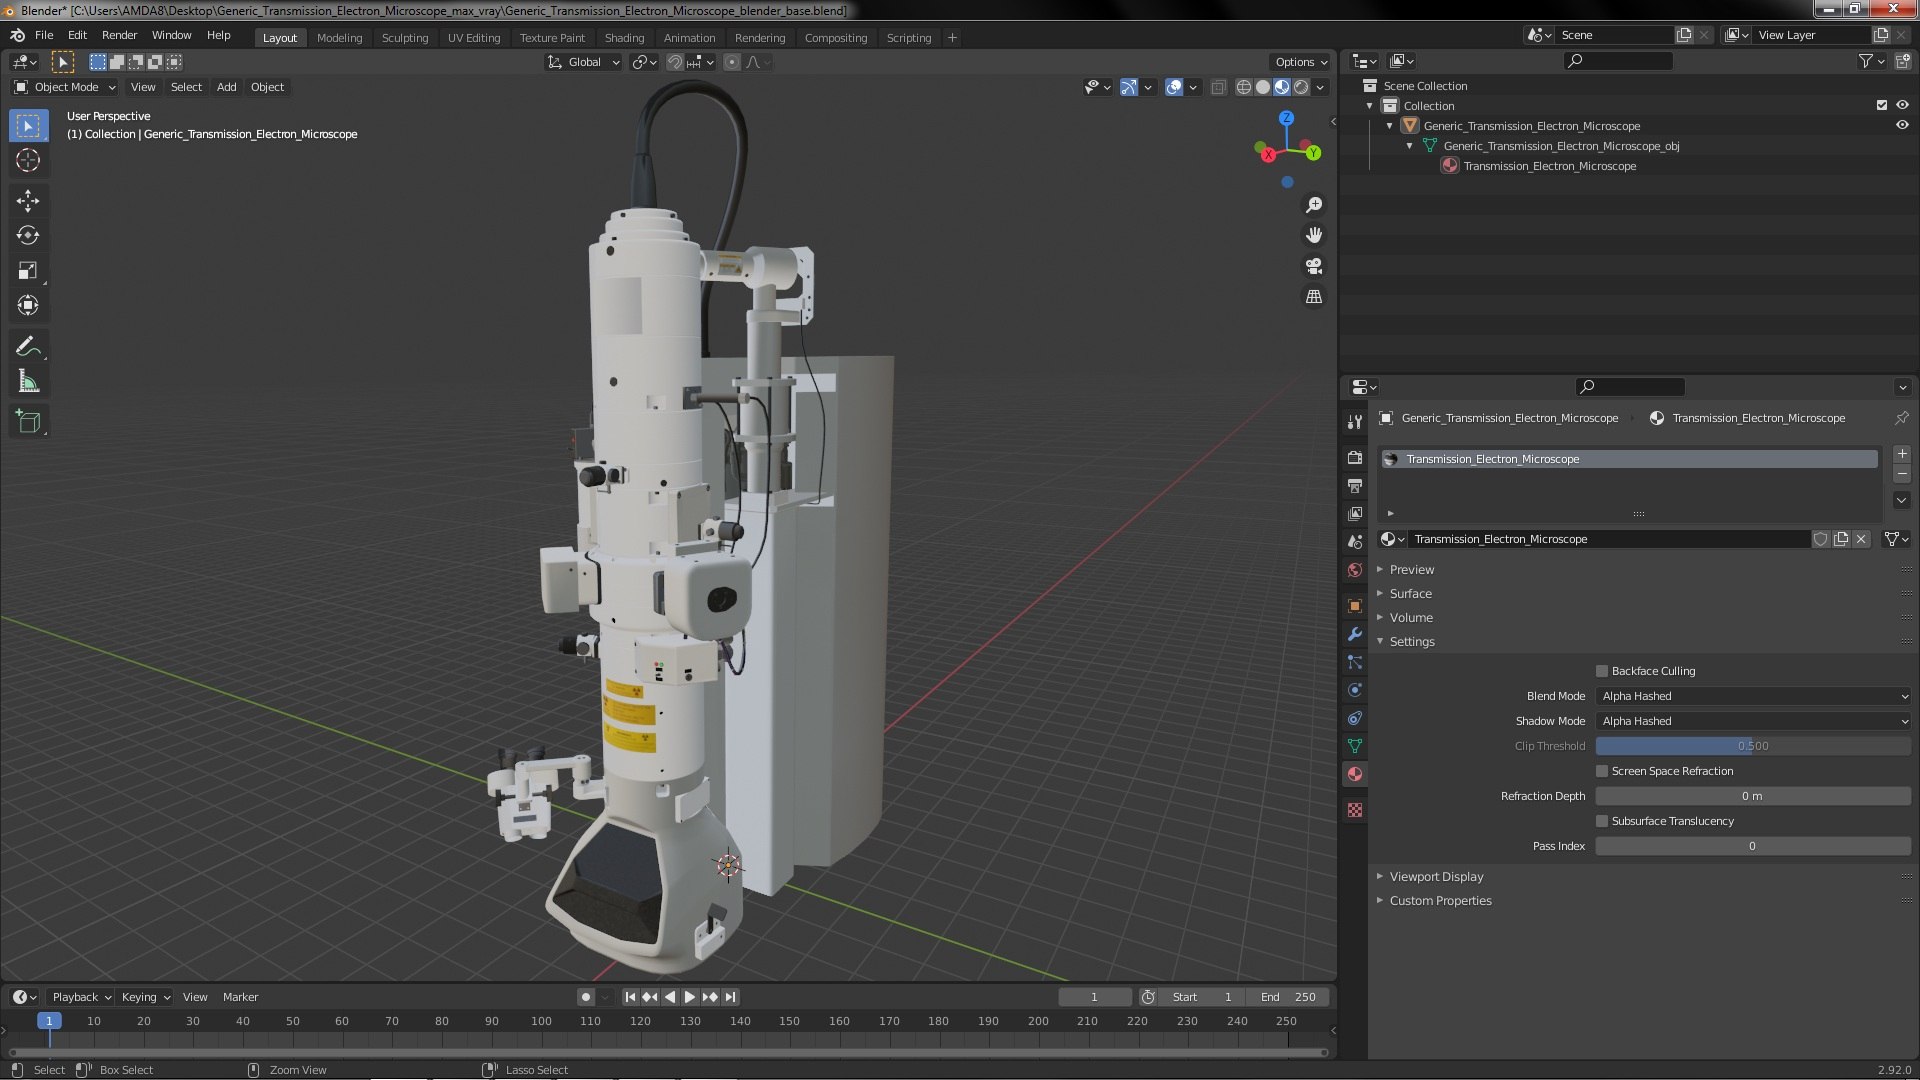
Task: Open the Shadow Mode dropdown
Action: [x=1753, y=721]
